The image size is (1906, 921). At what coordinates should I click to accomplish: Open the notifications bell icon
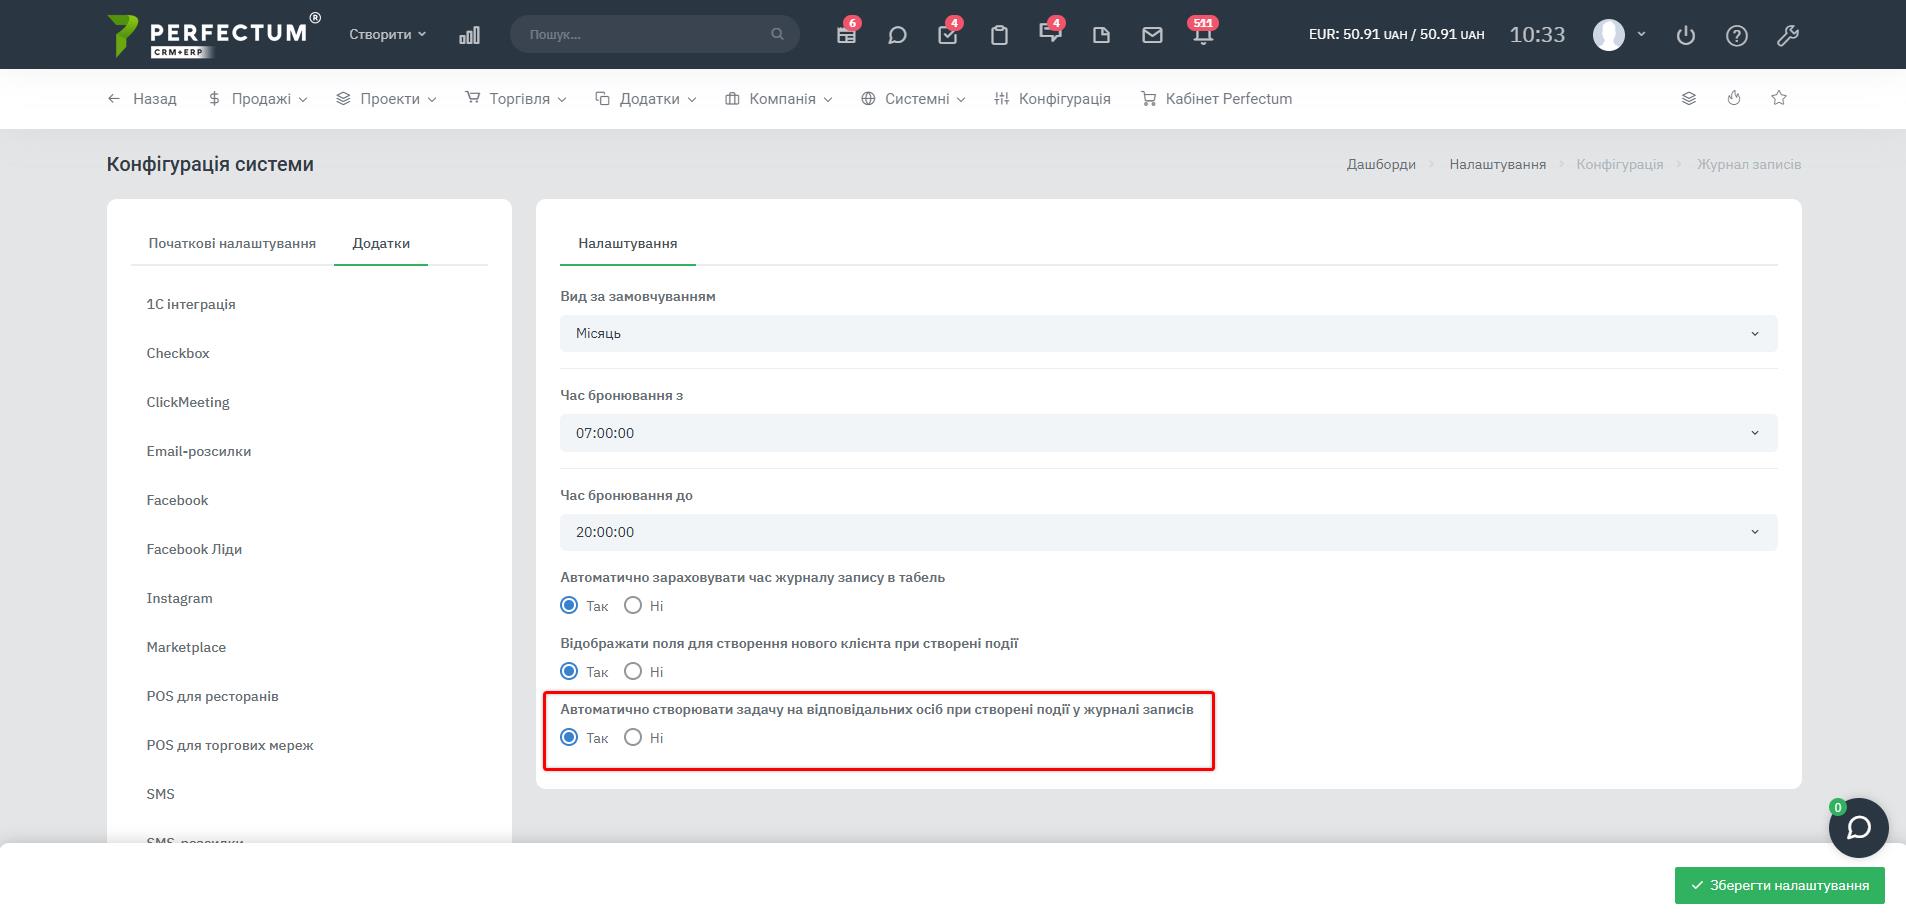pos(1203,35)
